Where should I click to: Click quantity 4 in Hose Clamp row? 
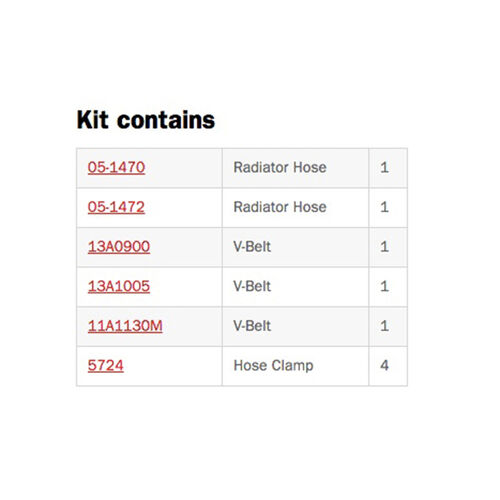coord(384,366)
